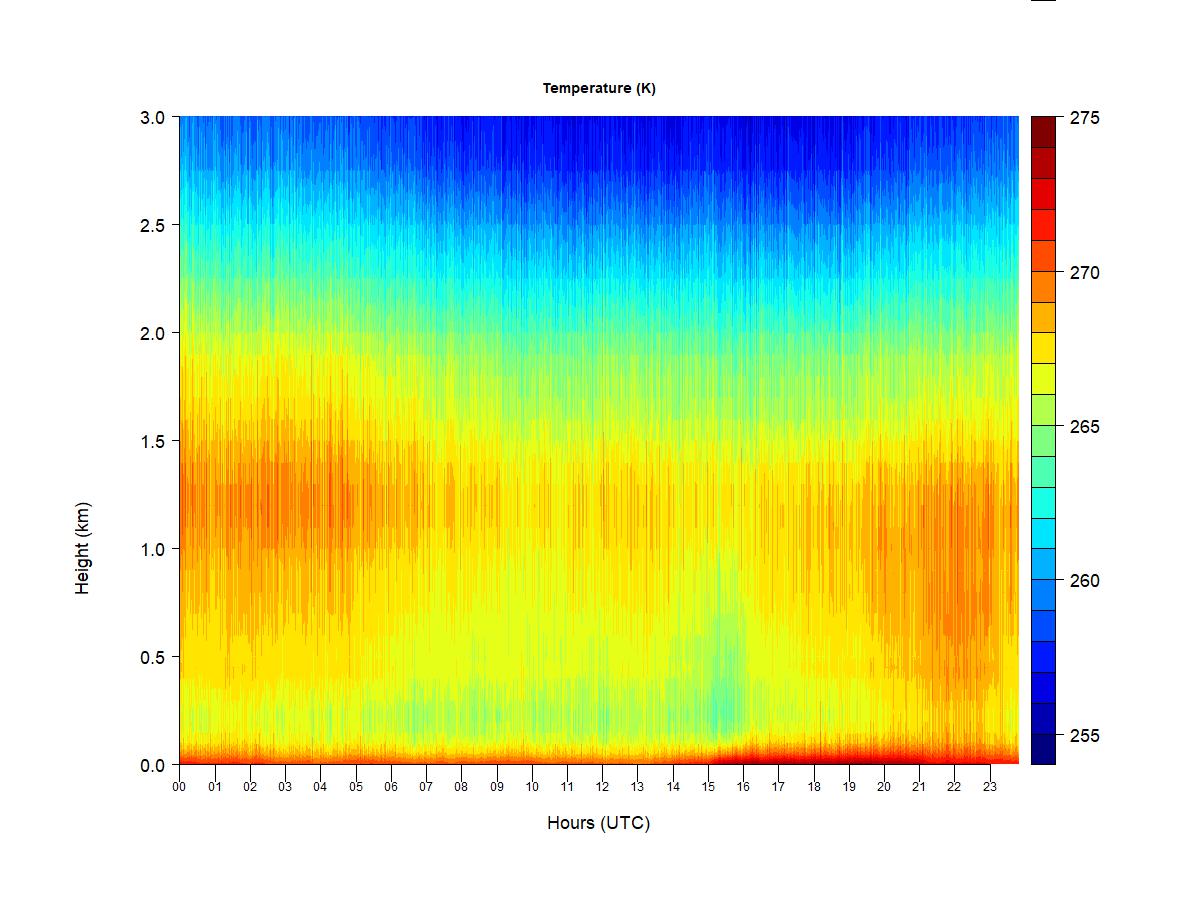Select the 0.0 height axis label

click(153, 765)
